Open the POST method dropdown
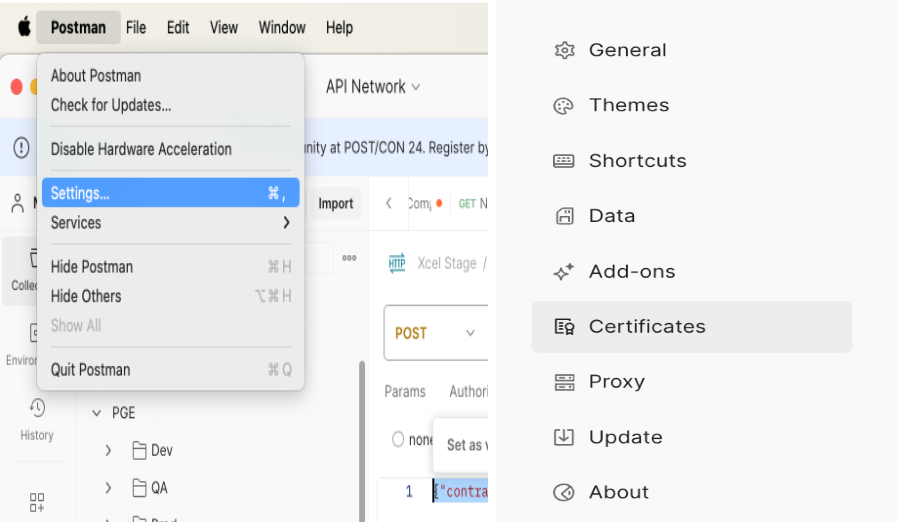This screenshot has width=918, height=522. [436, 333]
